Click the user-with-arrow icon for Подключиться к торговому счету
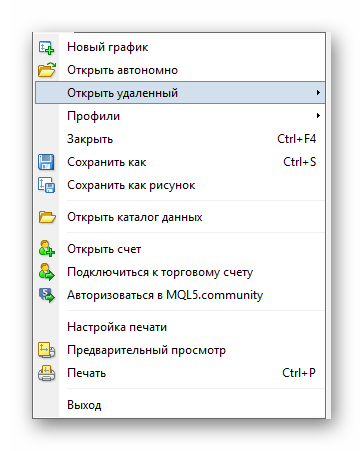This screenshot has width=363, height=451. click(x=47, y=272)
